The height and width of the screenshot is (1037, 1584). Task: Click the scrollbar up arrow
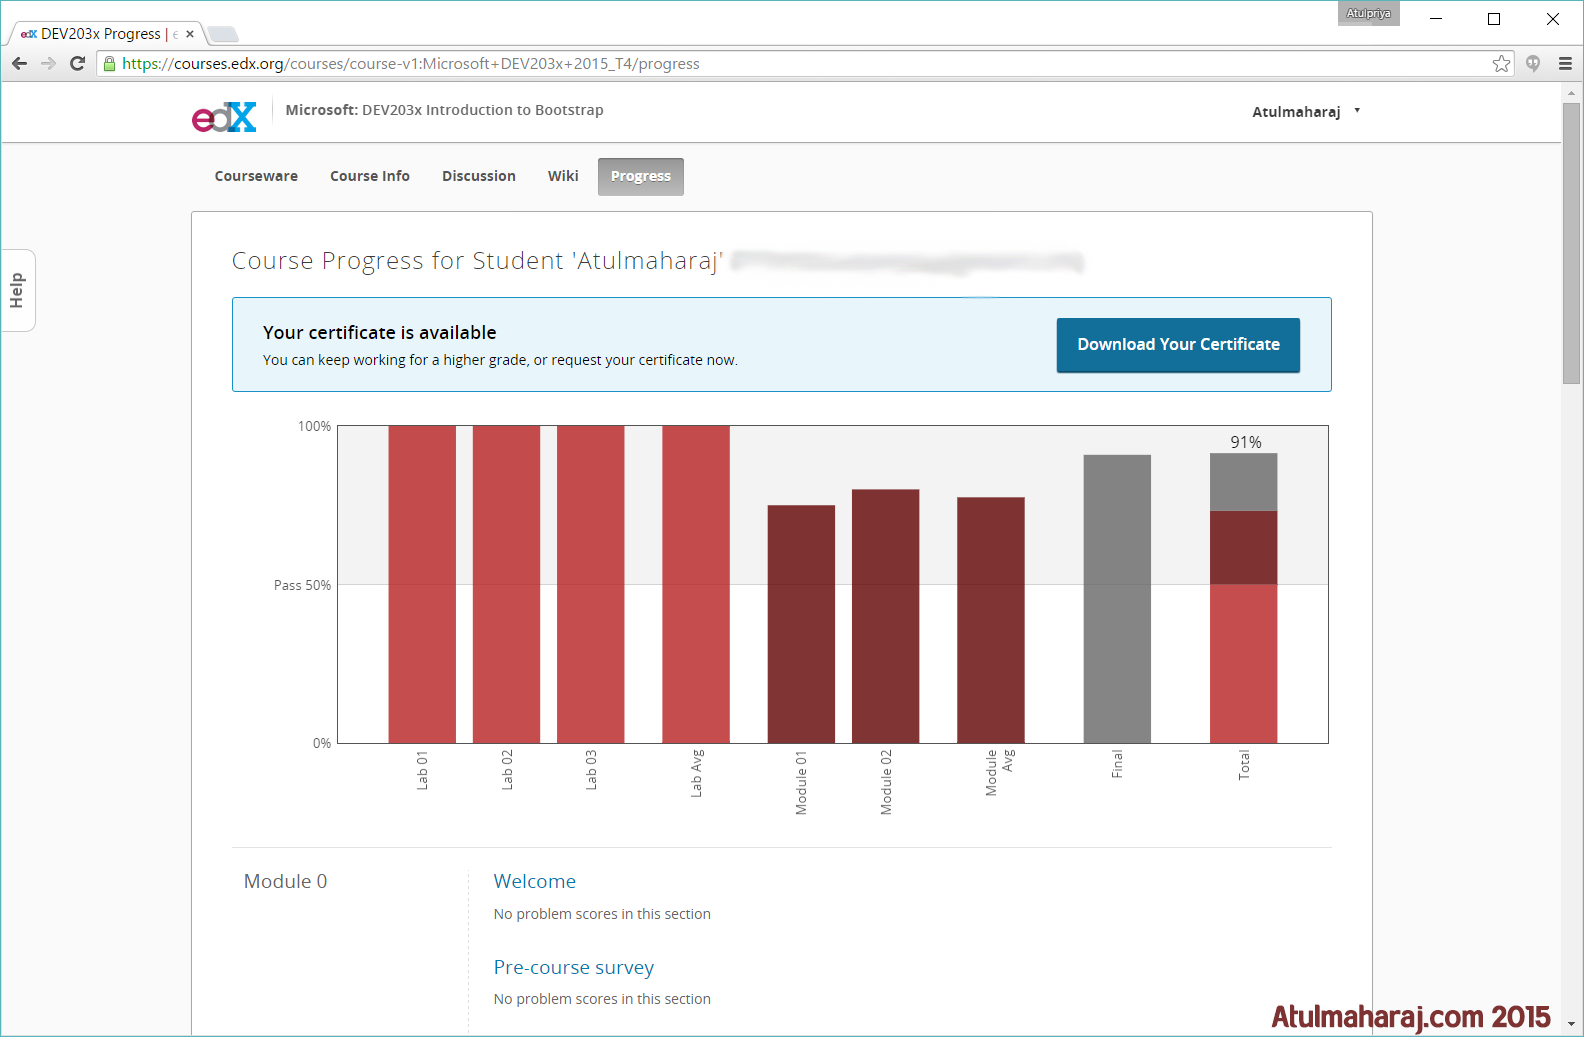[1572, 92]
